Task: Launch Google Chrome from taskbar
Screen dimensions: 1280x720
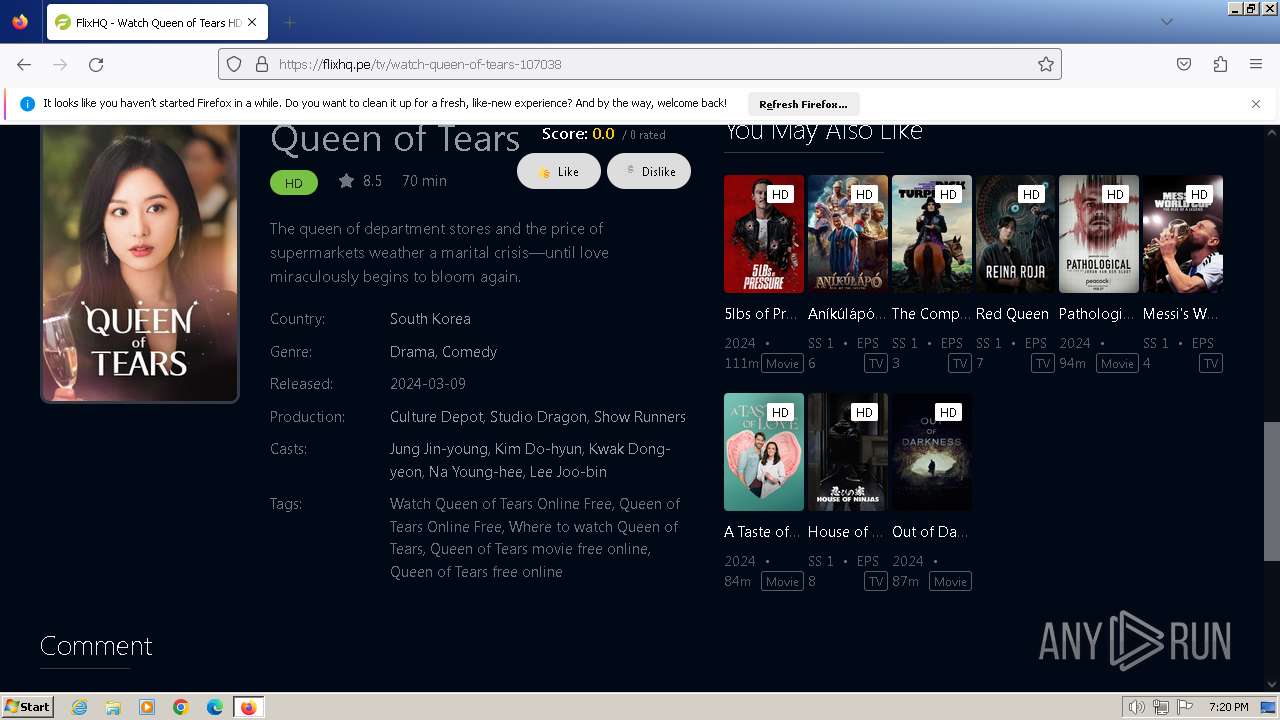Action: [181, 707]
